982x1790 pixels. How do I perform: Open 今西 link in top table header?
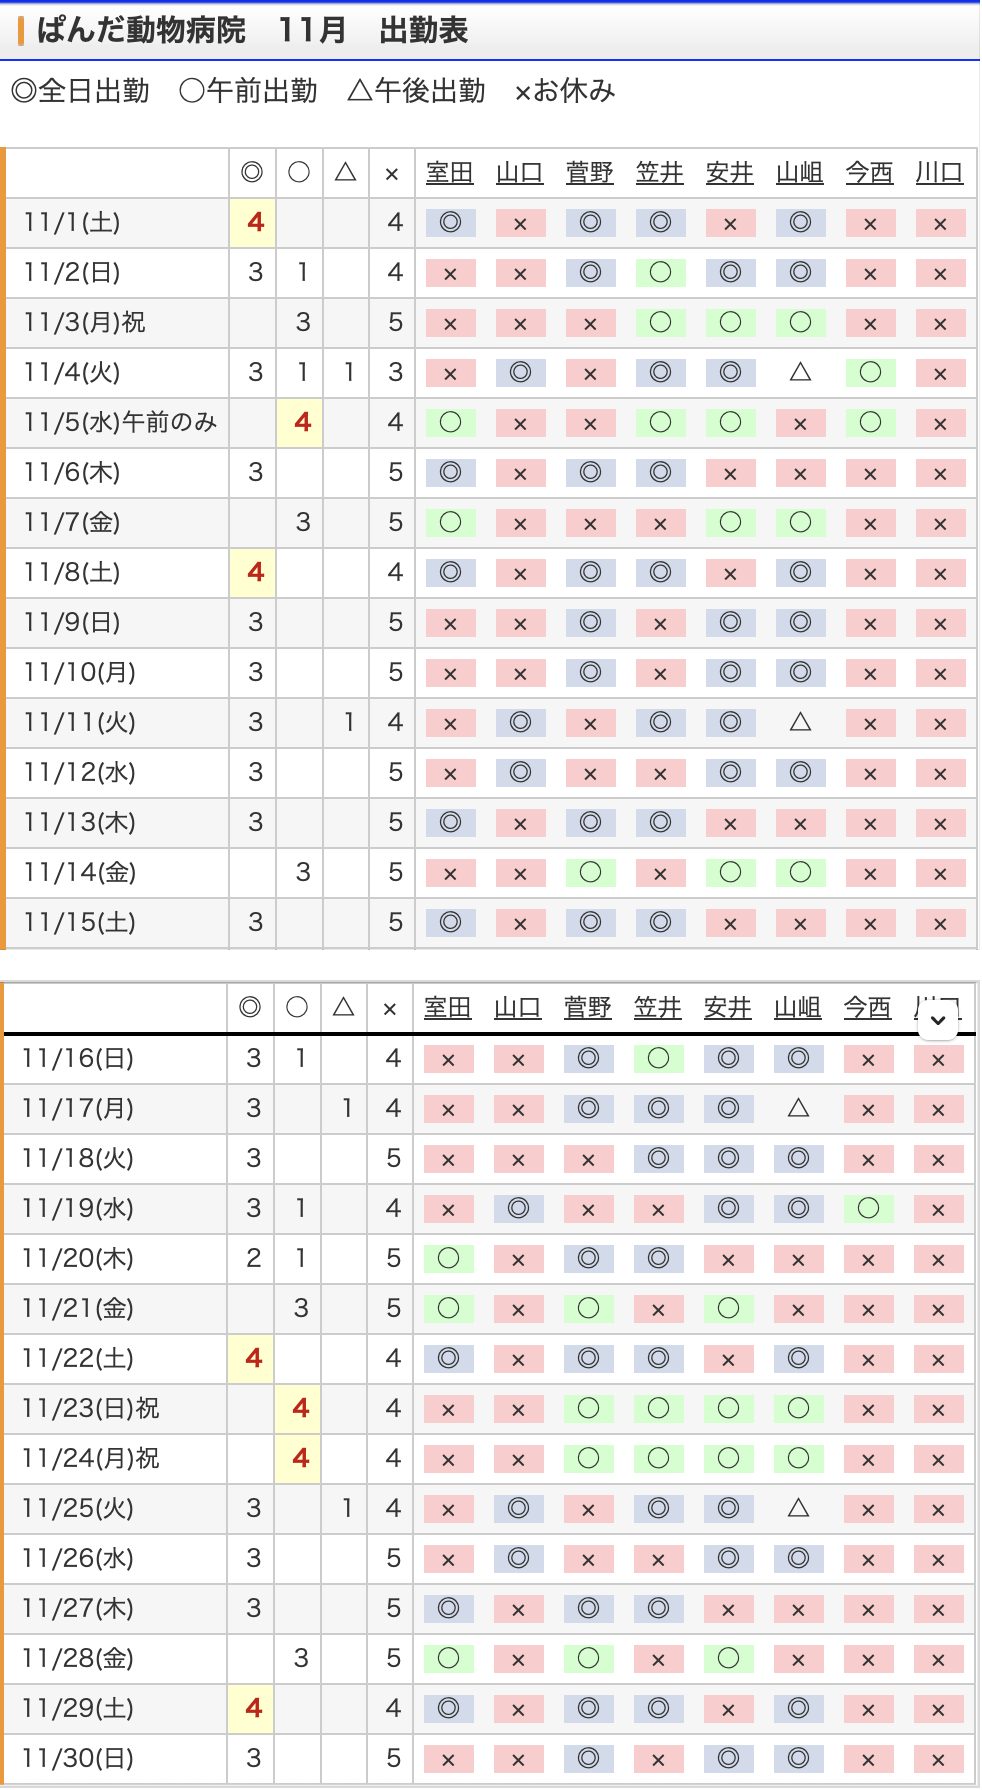(869, 173)
